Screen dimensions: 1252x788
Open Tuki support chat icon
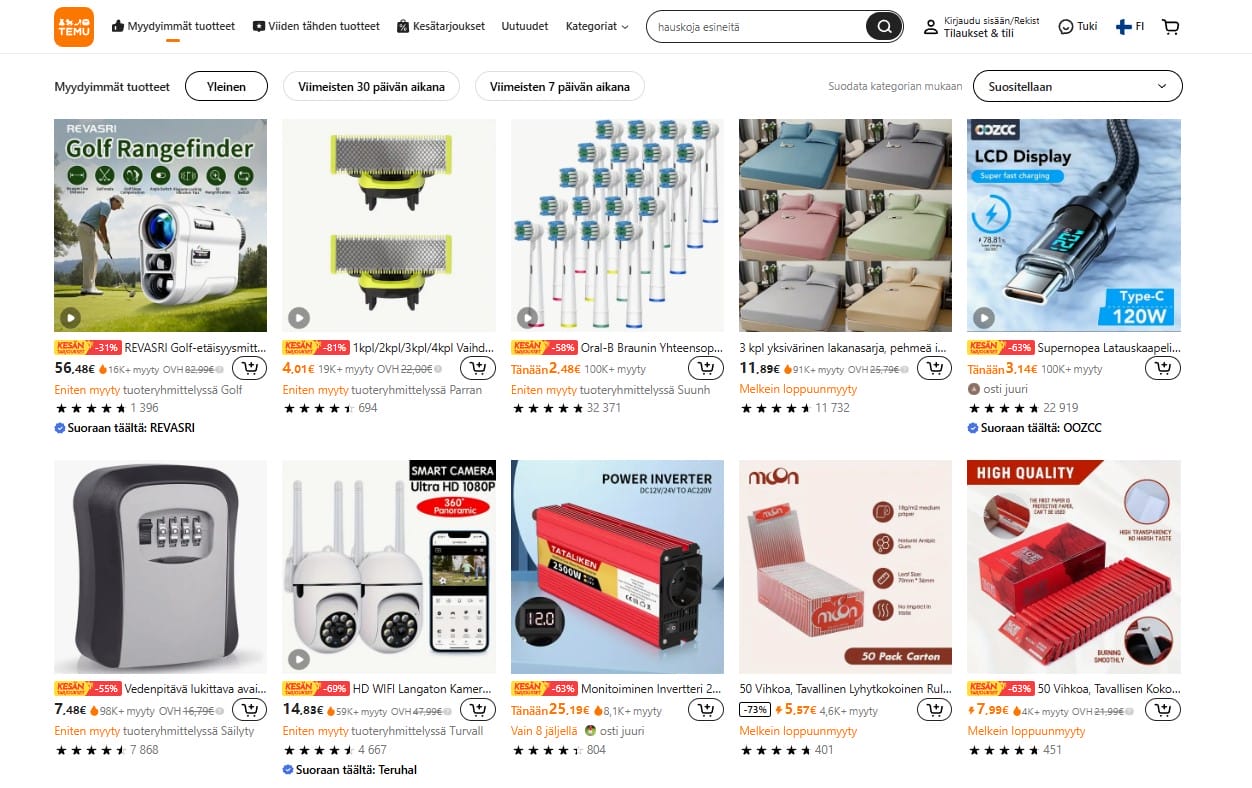(1078, 27)
